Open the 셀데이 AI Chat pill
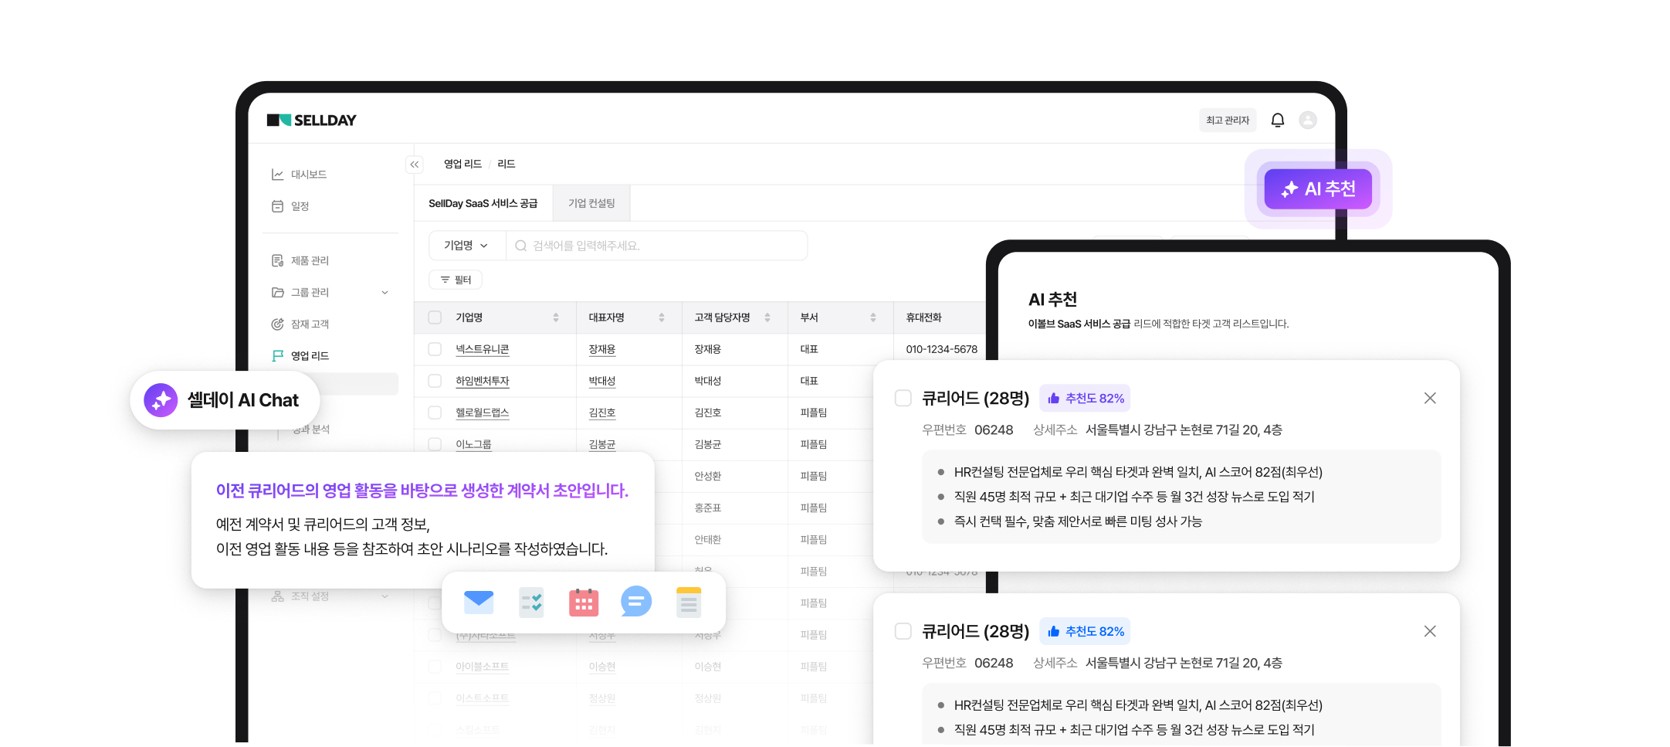Viewport: 1670px width, 747px height. 225,400
